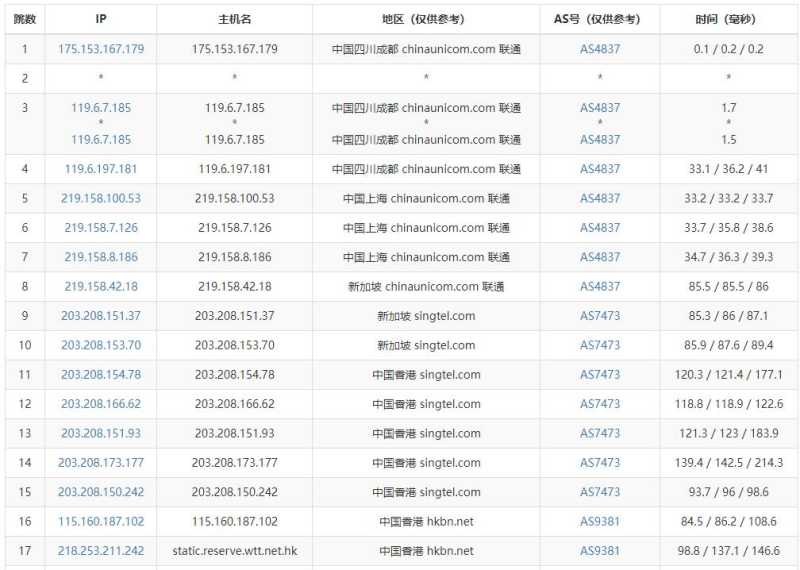The width and height of the screenshot is (800, 570).
Task: Select hostname cell 115.160.187.102
Action: (x=235, y=522)
